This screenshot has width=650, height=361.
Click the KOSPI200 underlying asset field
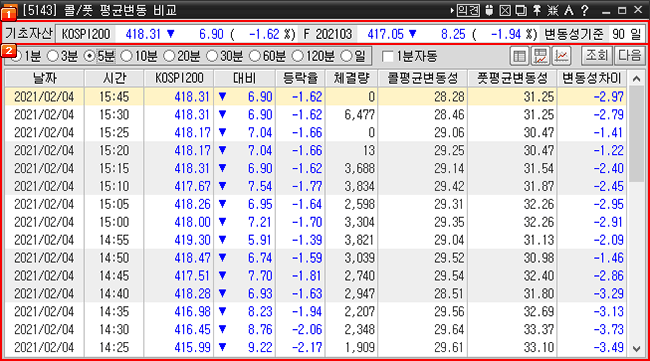(86, 34)
